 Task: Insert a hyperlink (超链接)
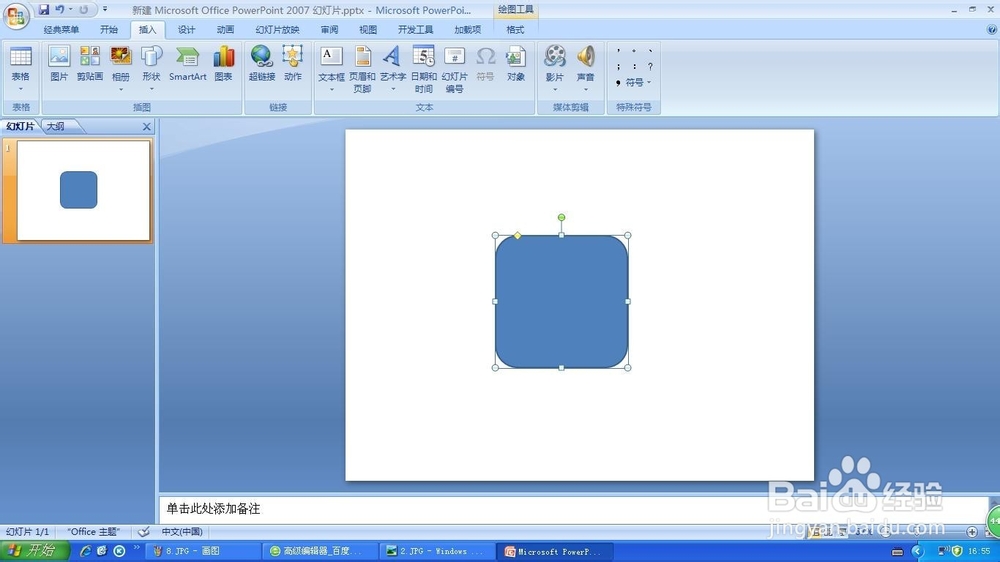point(261,64)
